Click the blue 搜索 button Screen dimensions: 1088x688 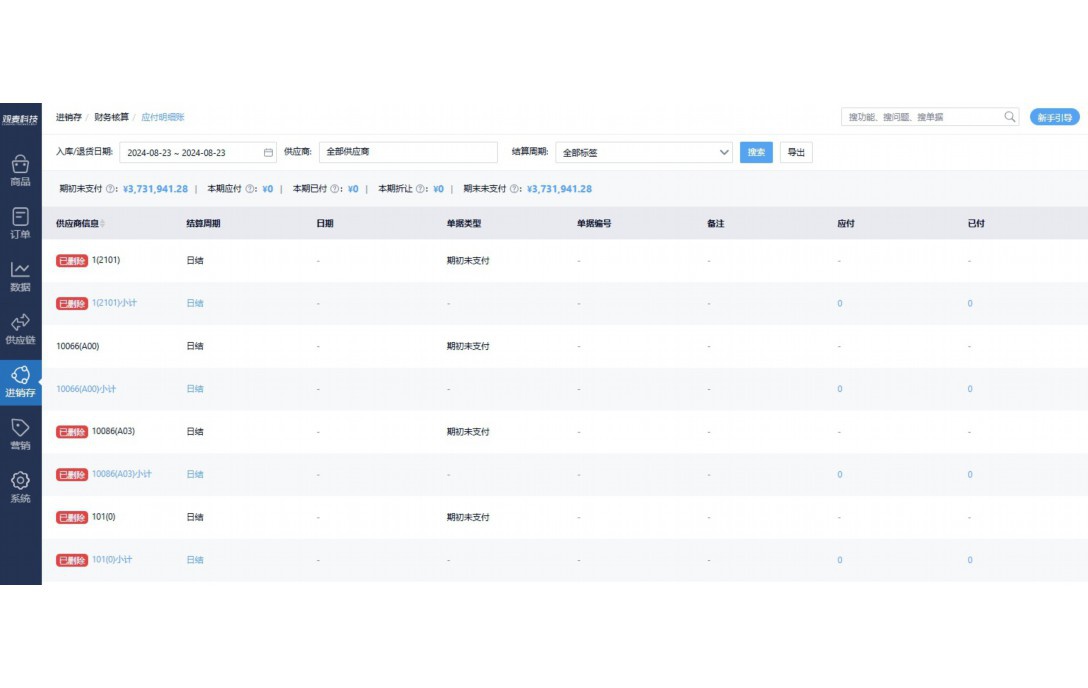[756, 153]
